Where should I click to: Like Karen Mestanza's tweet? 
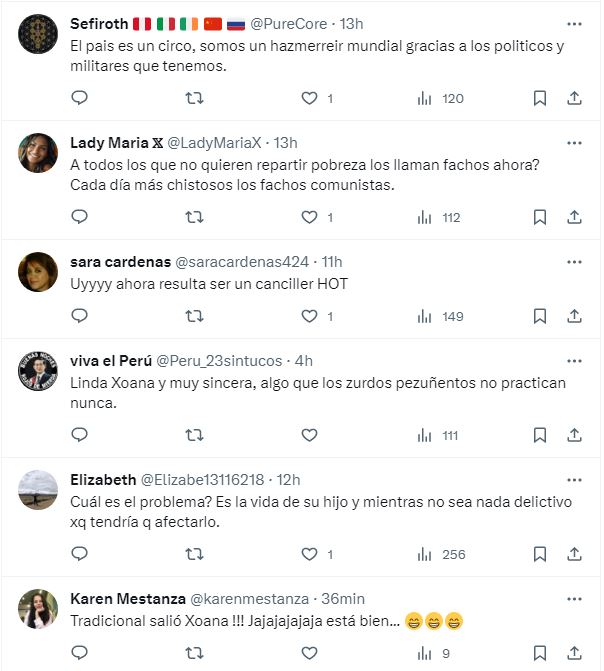(x=310, y=654)
